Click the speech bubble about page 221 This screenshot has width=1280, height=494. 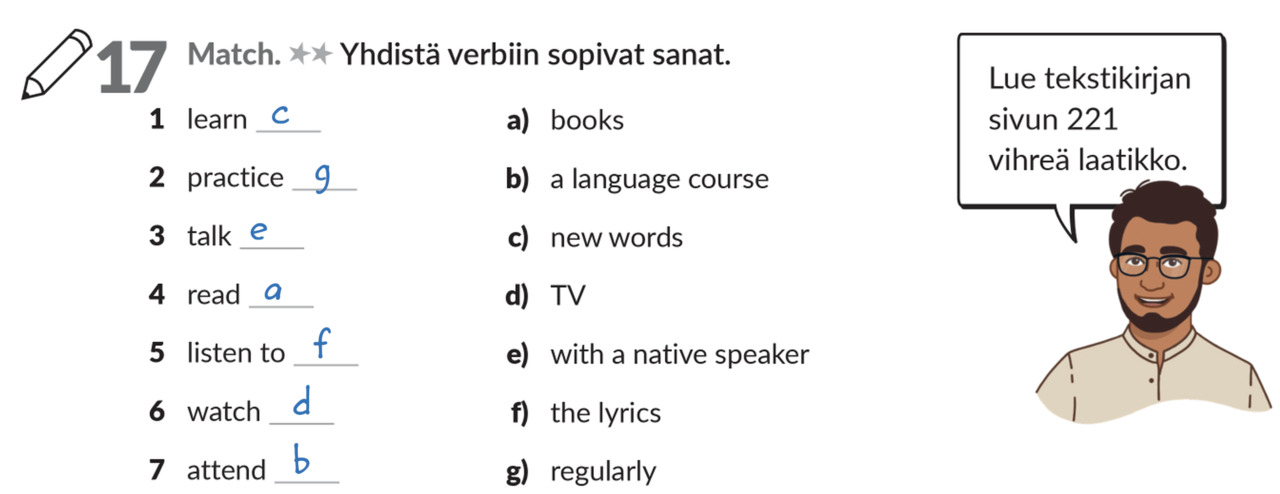coord(1090,119)
